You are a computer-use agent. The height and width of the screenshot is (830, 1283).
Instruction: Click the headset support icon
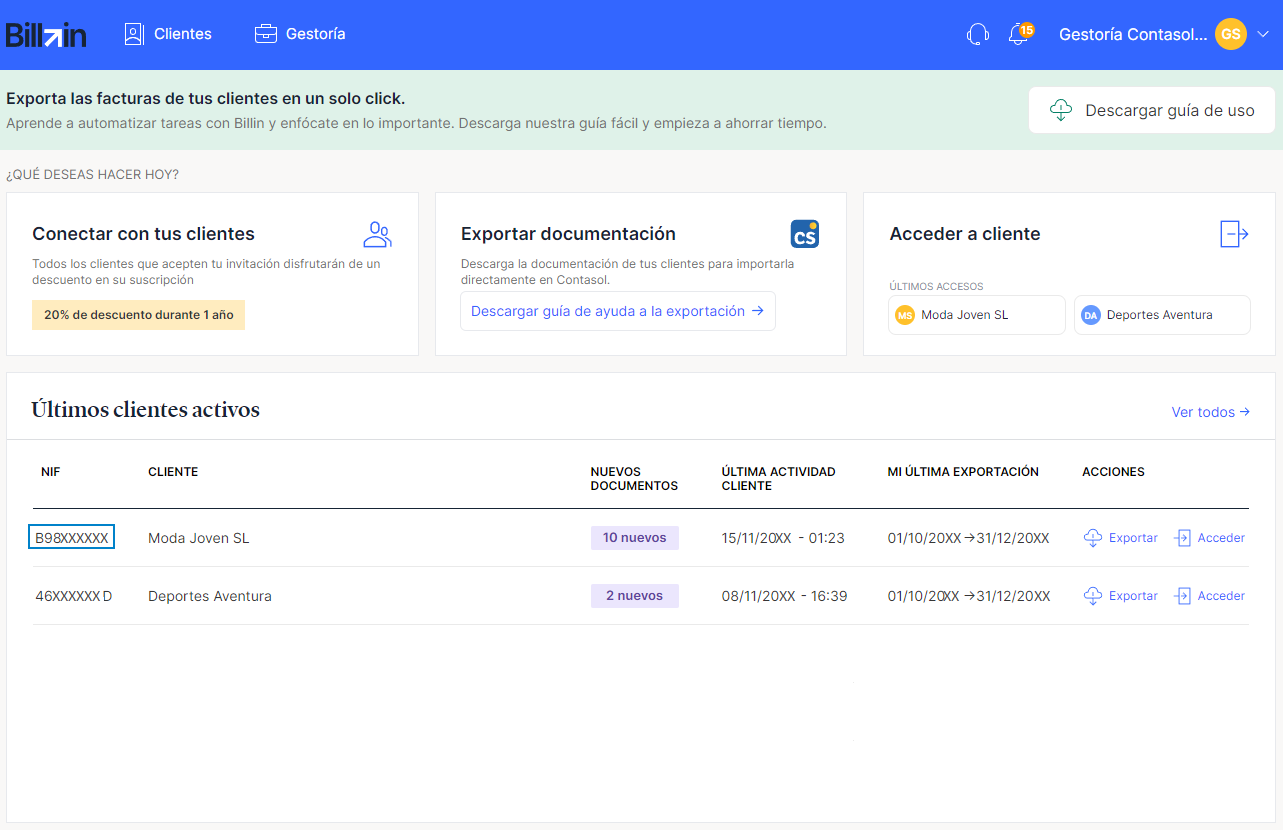(x=978, y=35)
